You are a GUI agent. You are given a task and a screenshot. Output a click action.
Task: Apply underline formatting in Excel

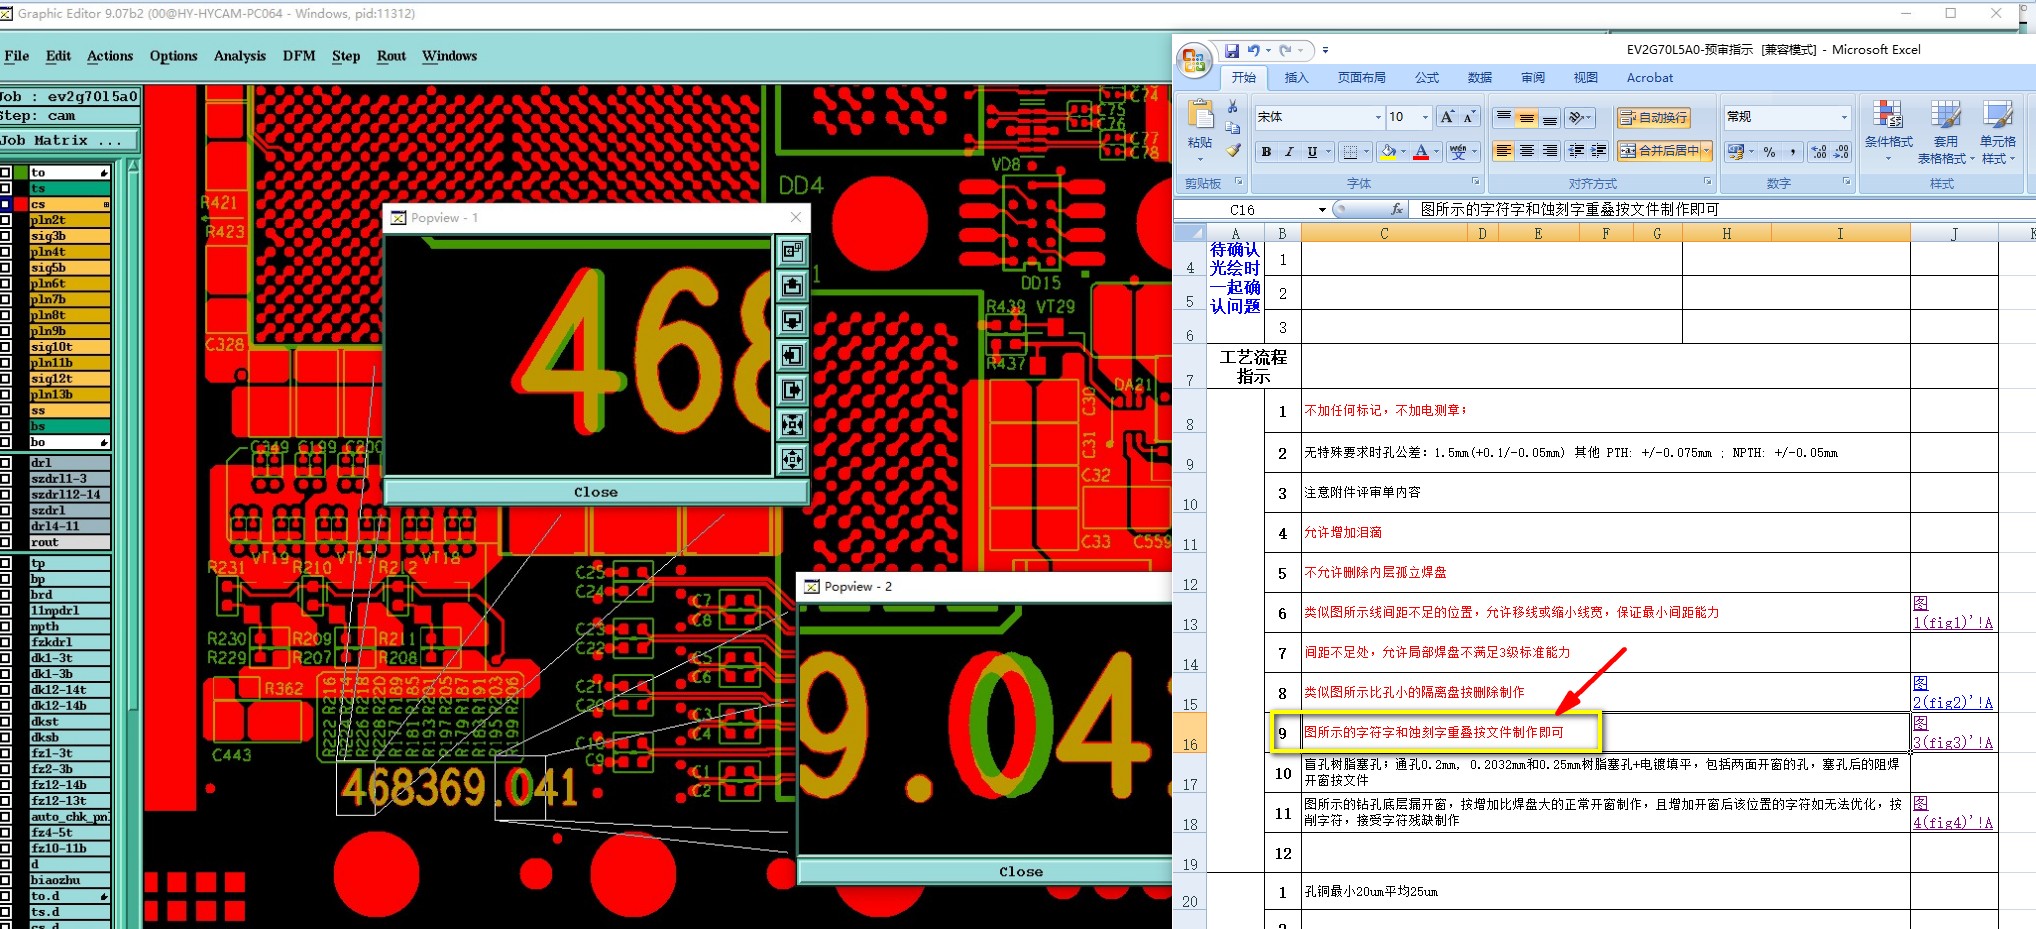point(1312,152)
